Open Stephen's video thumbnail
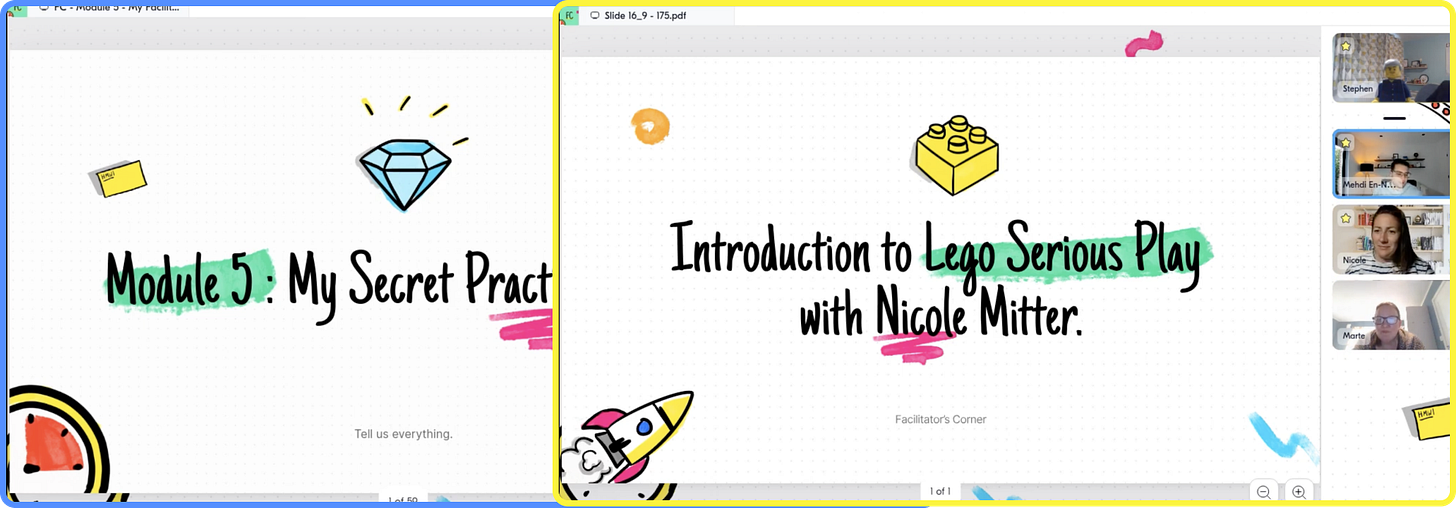Viewport: 1456px width, 508px height. pyautogui.click(x=1391, y=67)
